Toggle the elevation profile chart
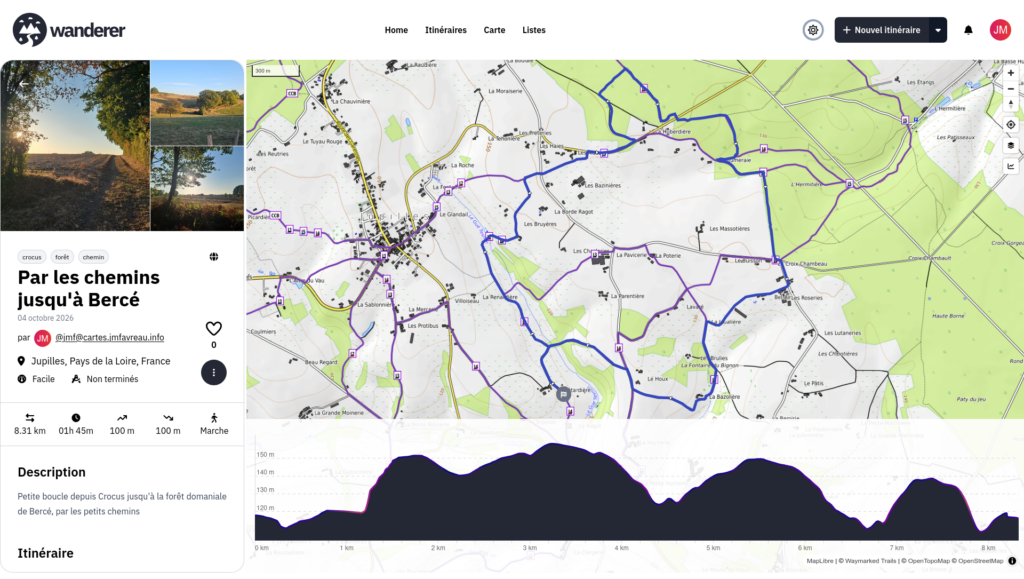1024x579 pixels. (x=1010, y=166)
